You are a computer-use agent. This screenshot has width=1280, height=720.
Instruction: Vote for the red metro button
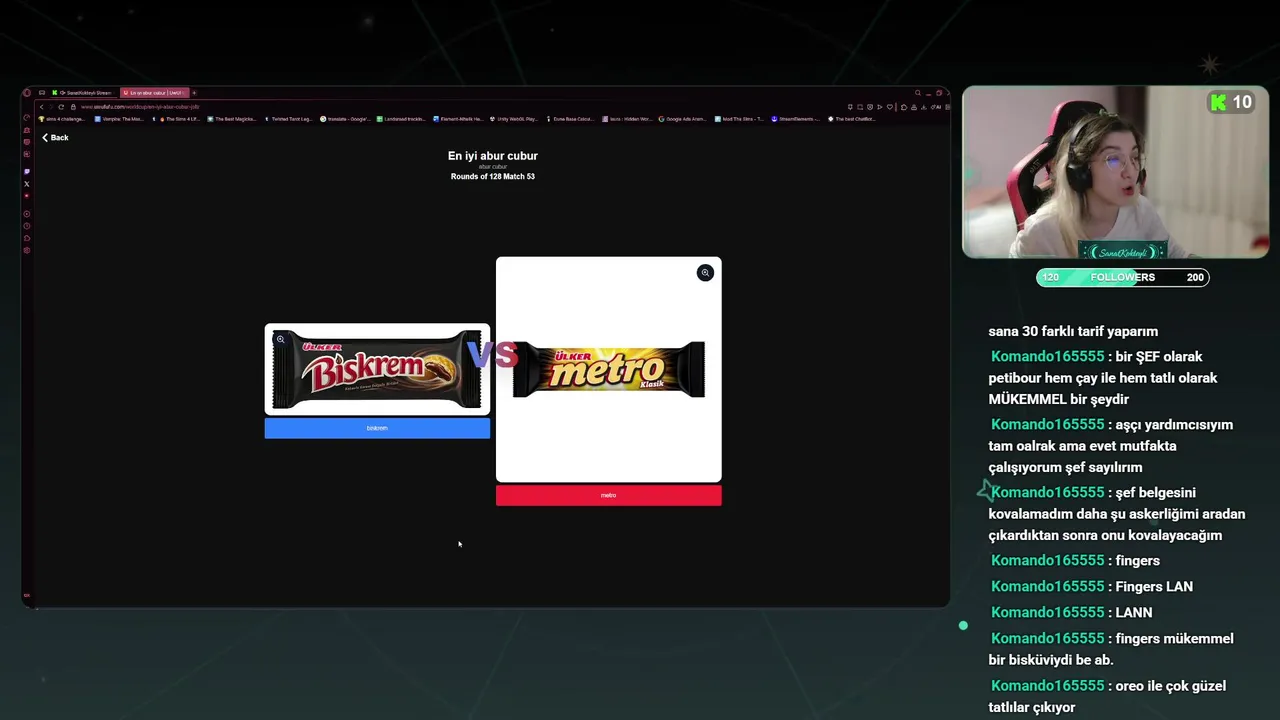pyautogui.click(x=608, y=495)
